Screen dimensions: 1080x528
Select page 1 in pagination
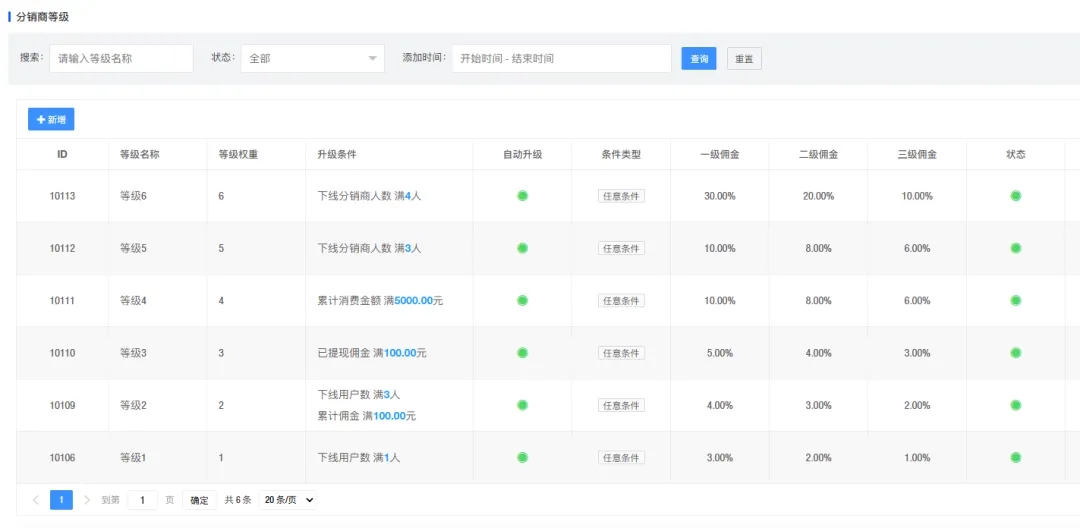(x=61, y=500)
